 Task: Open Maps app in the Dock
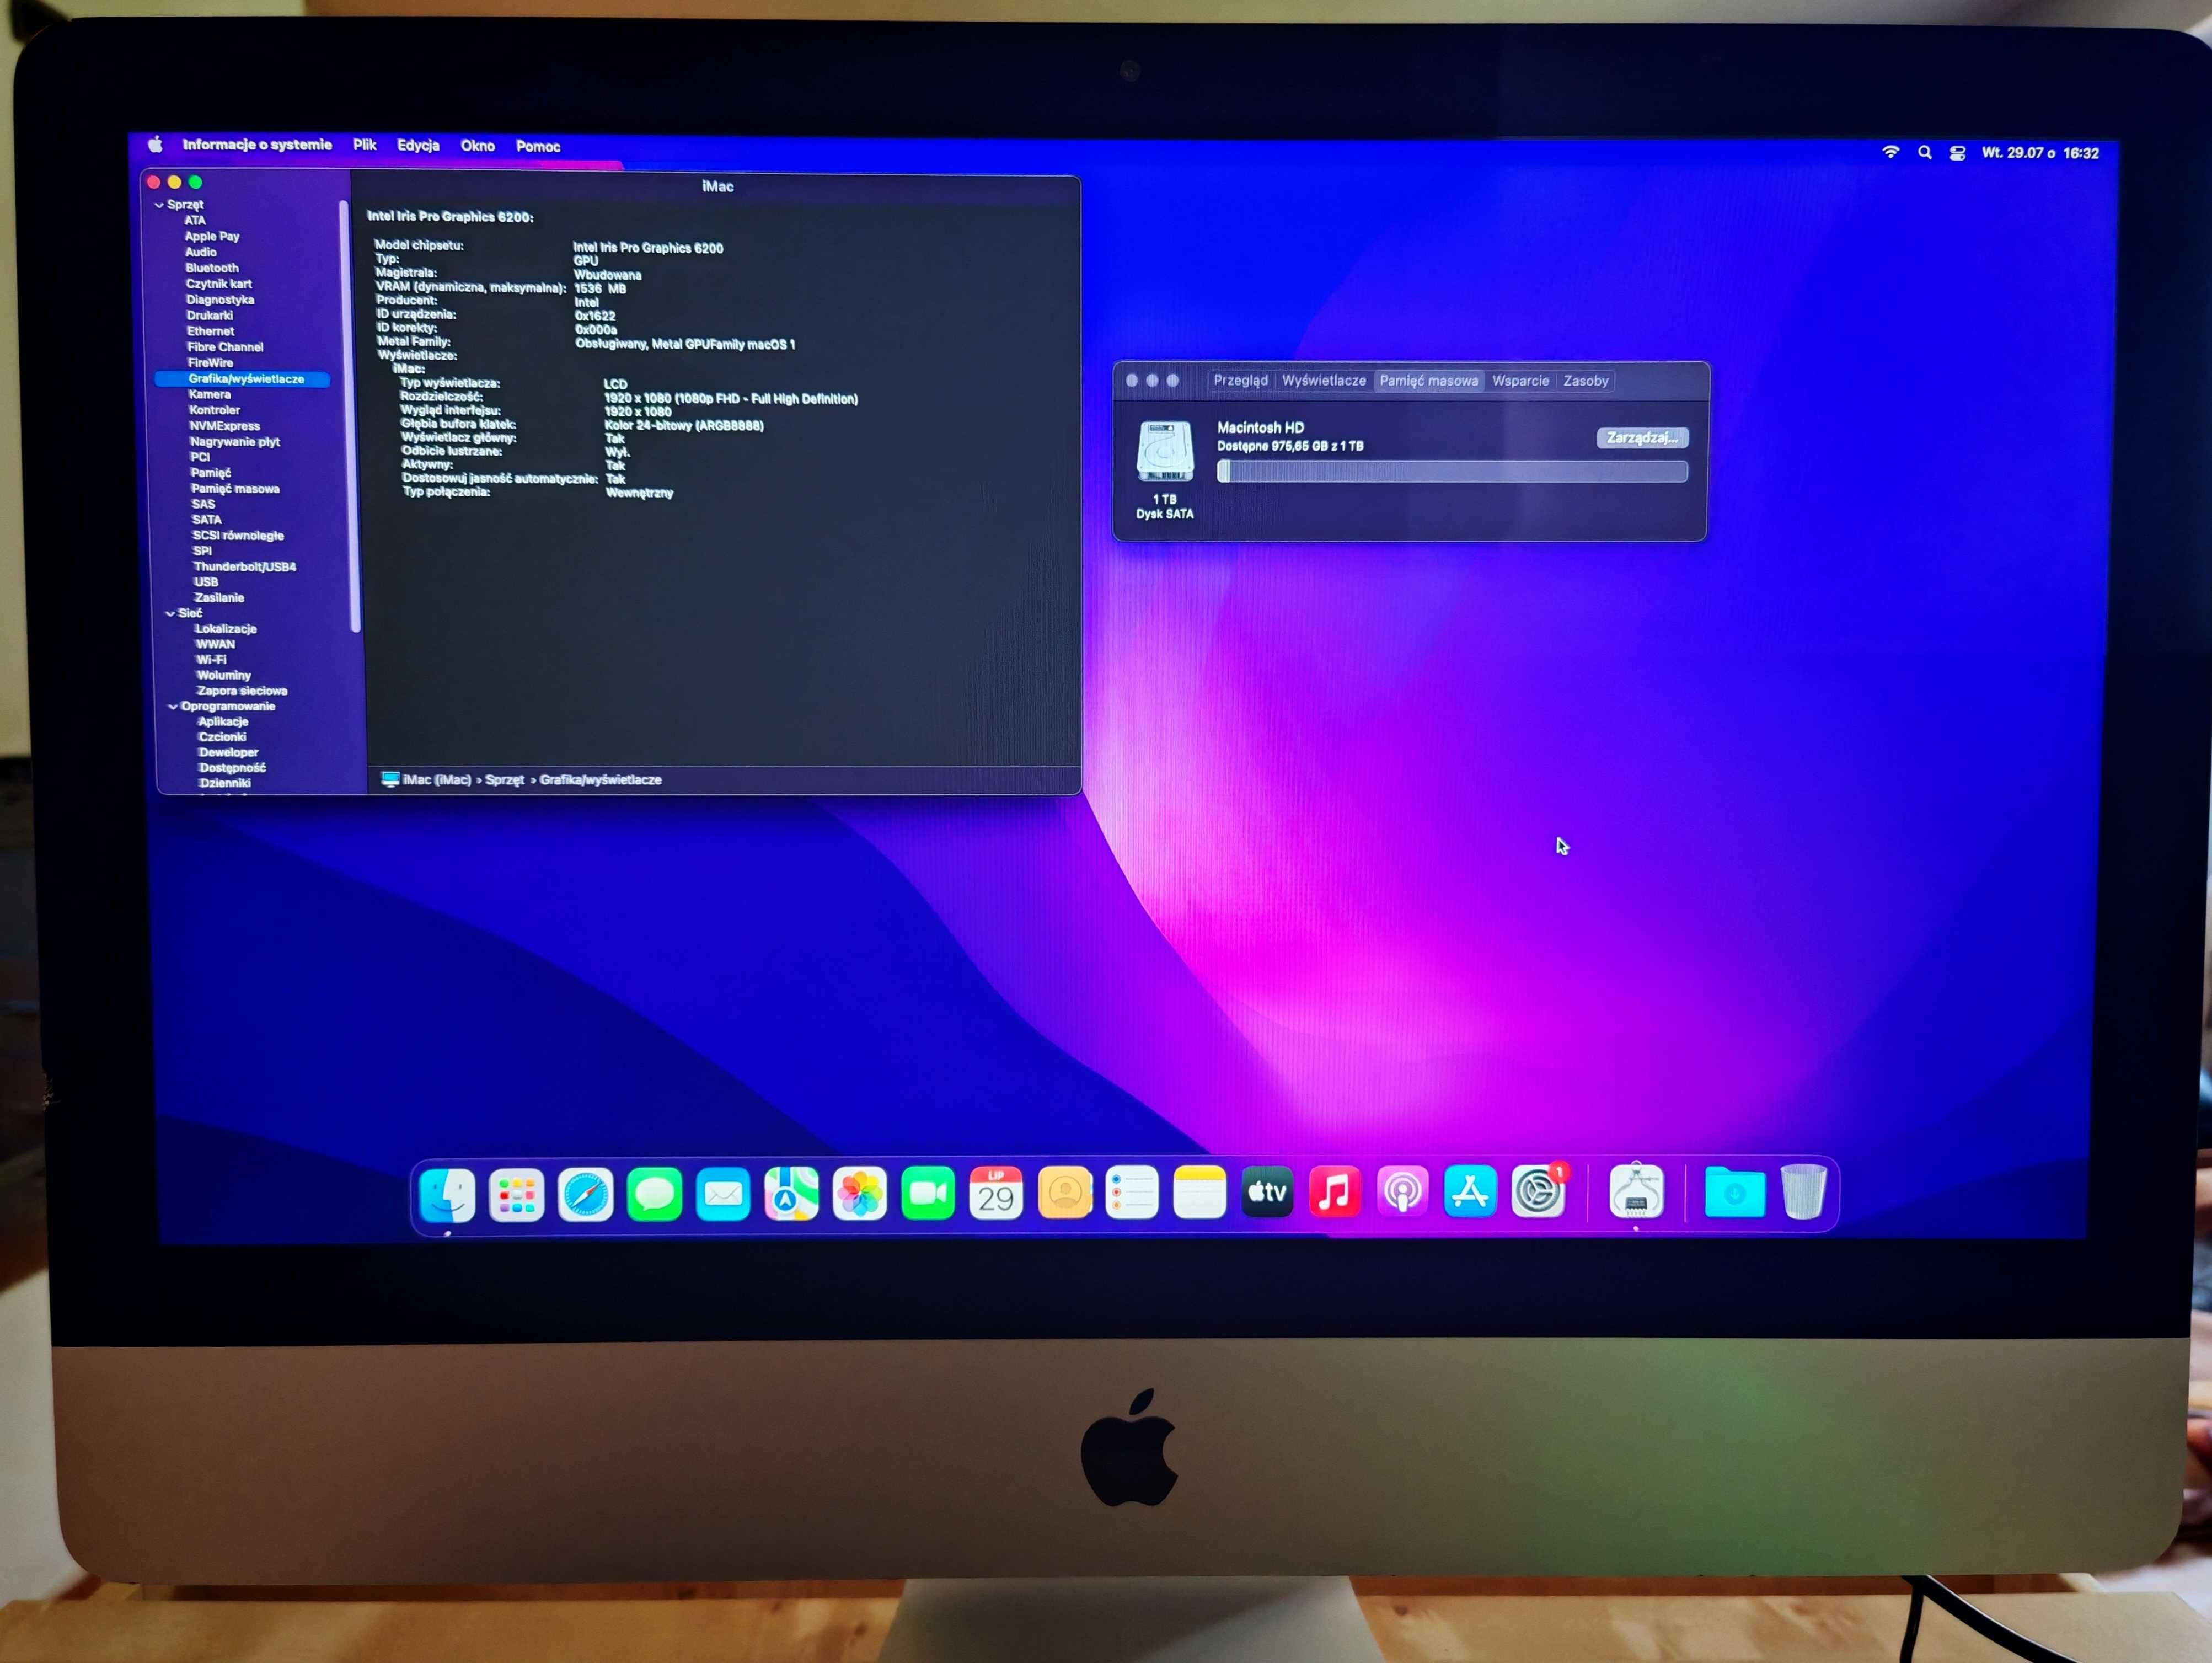[x=791, y=1194]
